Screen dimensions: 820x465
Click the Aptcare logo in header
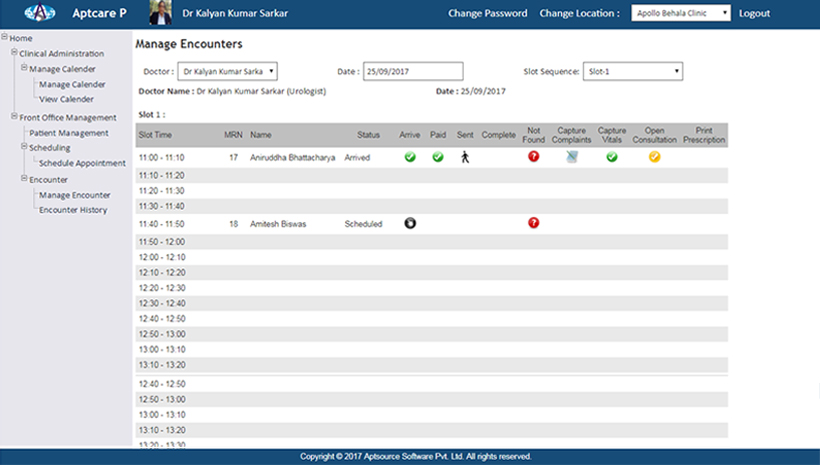tap(39, 14)
